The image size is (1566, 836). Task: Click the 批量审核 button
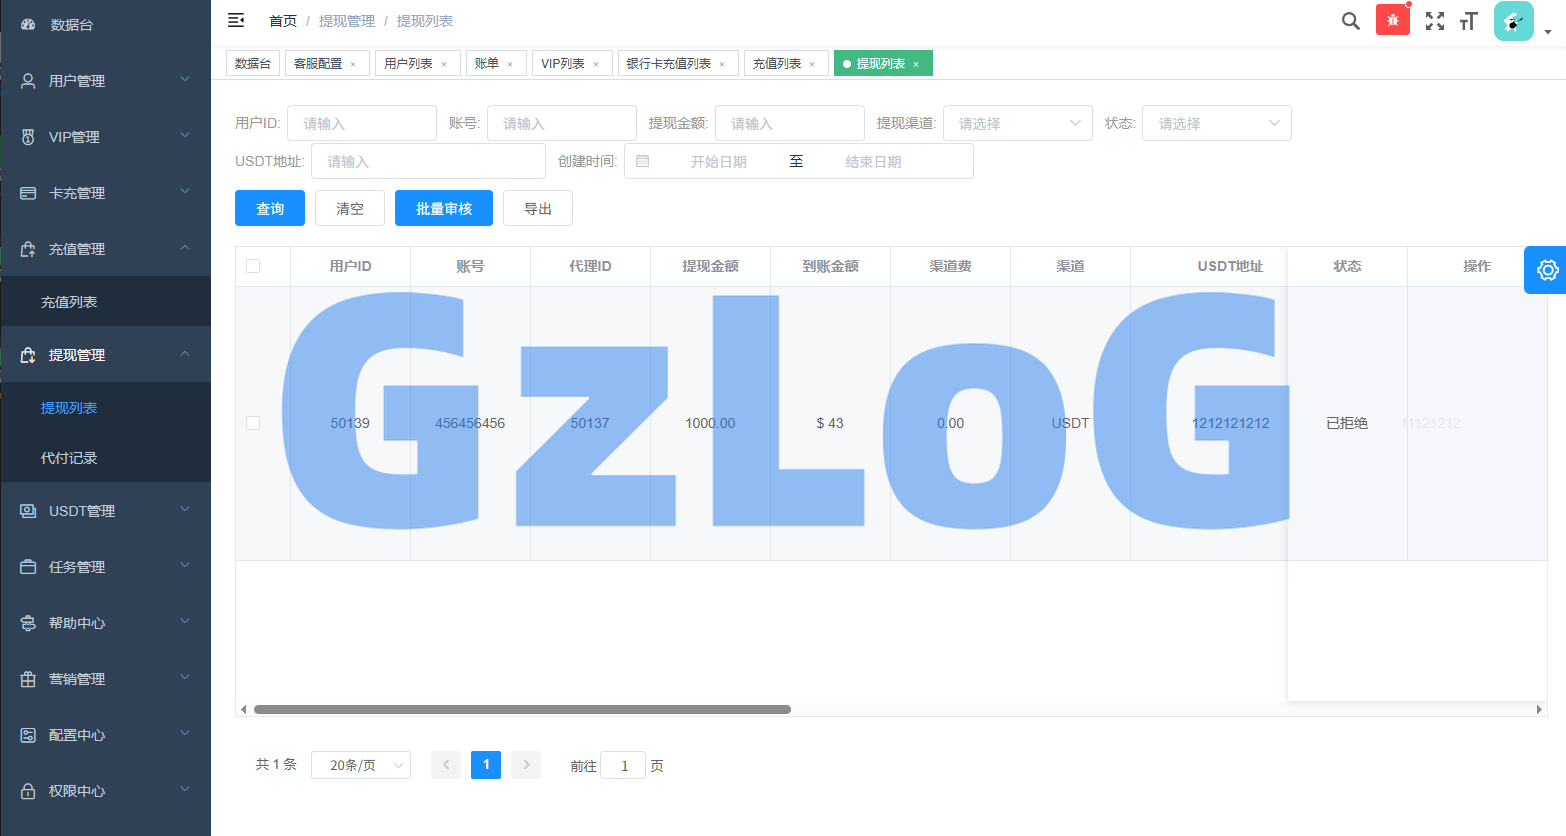(x=443, y=208)
